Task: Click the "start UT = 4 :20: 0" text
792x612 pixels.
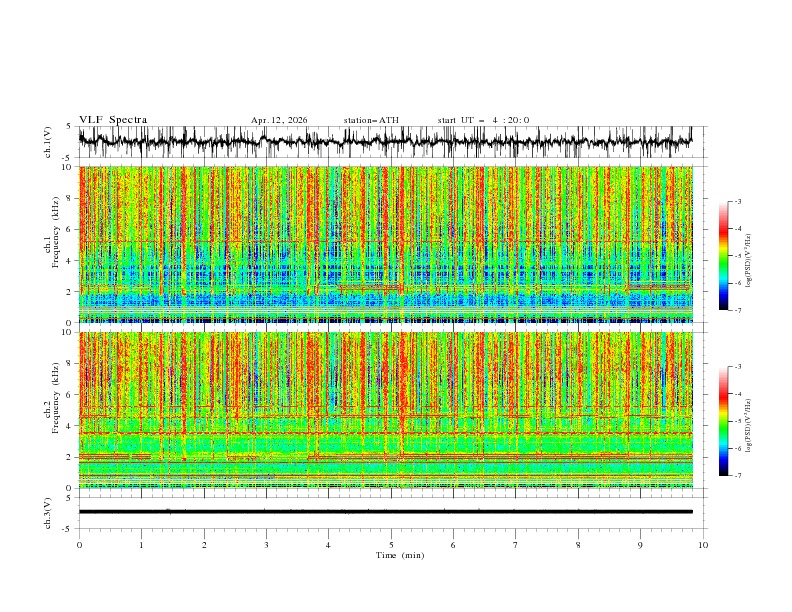Action: 483,120
